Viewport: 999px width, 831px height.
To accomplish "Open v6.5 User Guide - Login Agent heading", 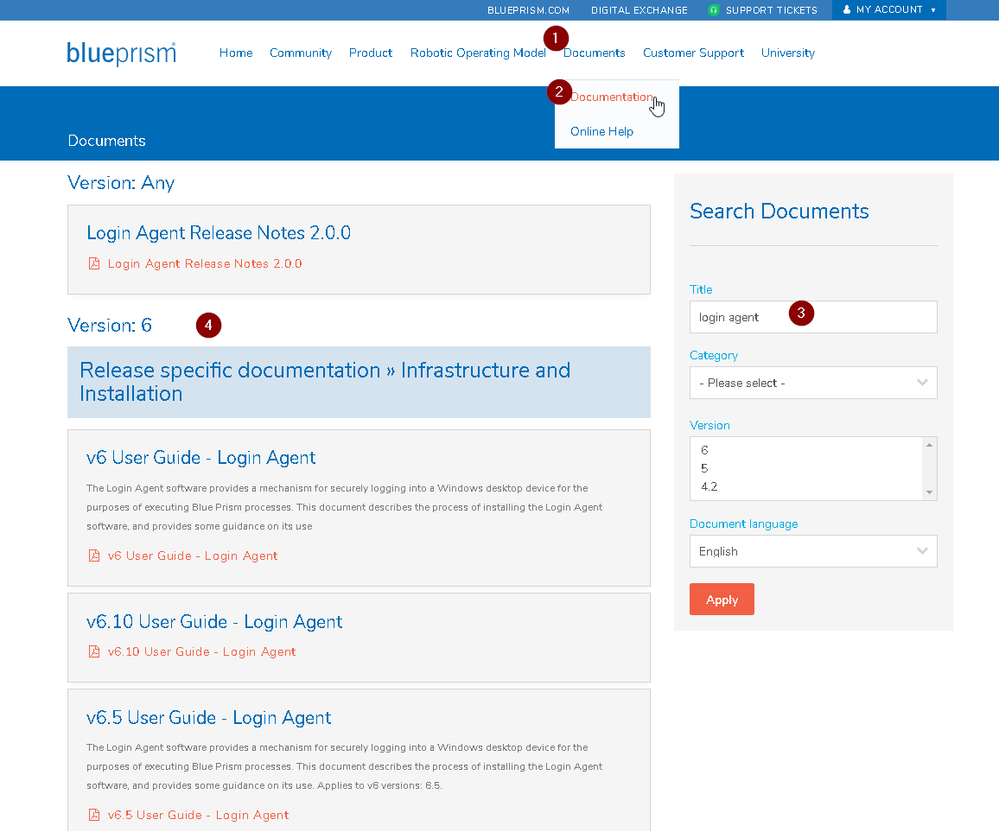I will (x=209, y=718).
